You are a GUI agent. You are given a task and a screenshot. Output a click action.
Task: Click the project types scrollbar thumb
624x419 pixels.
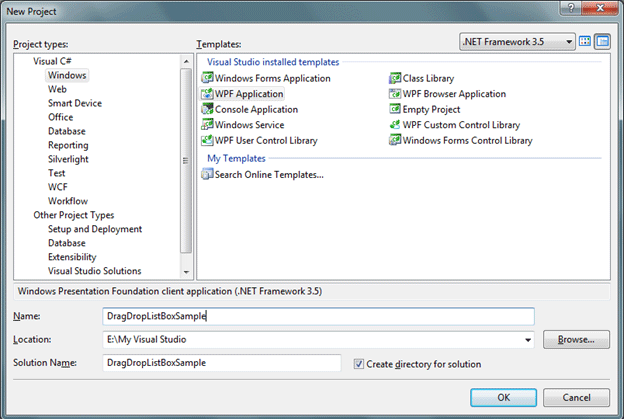pos(186,160)
